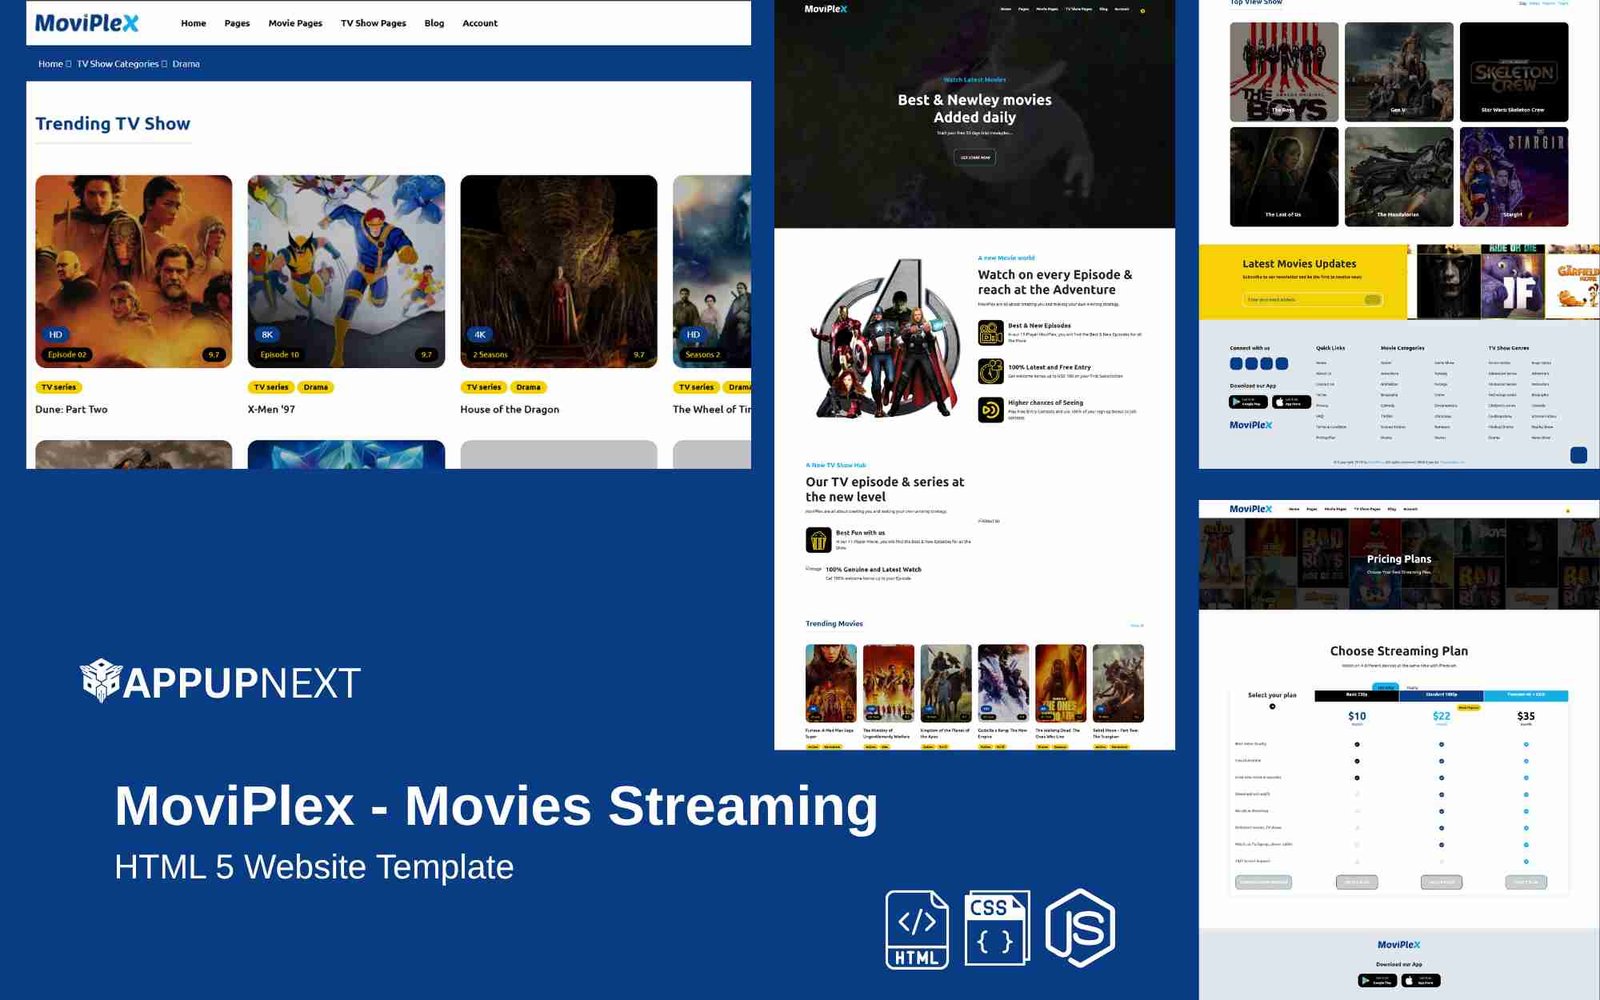The height and width of the screenshot is (1000, 1600).
Task: Click the HD badge on Dune: Part Two
Action: [56, 335]
